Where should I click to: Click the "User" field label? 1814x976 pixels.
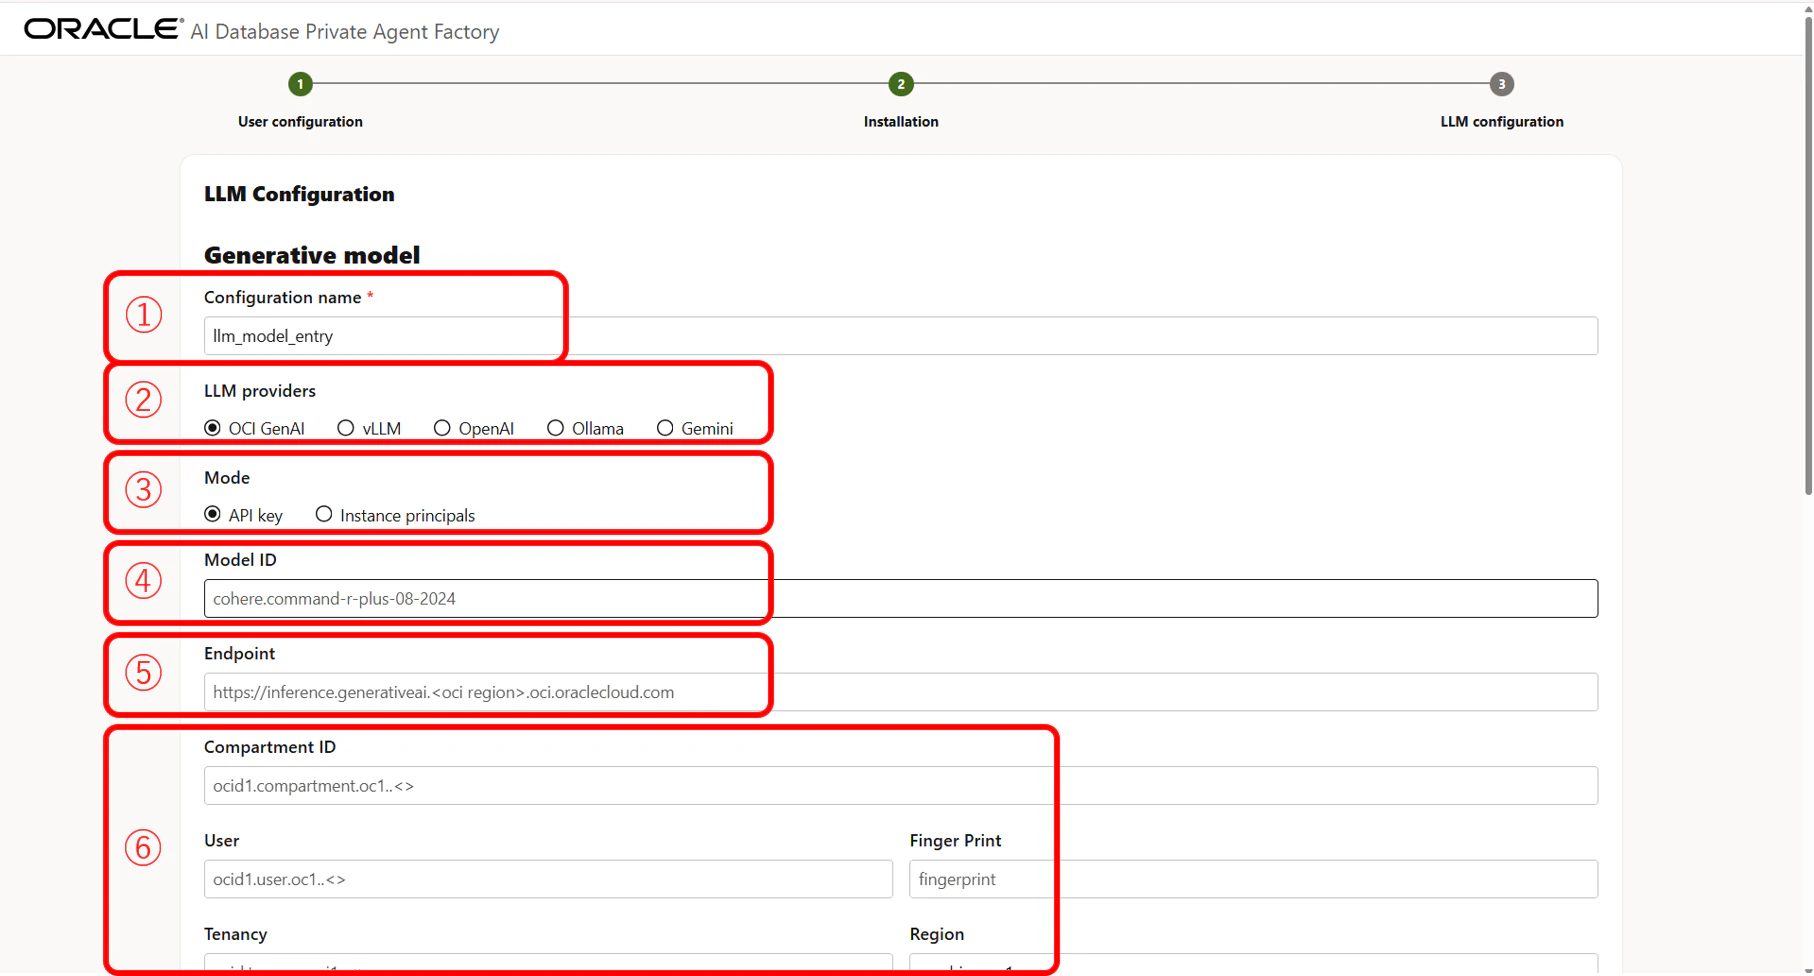221,841
